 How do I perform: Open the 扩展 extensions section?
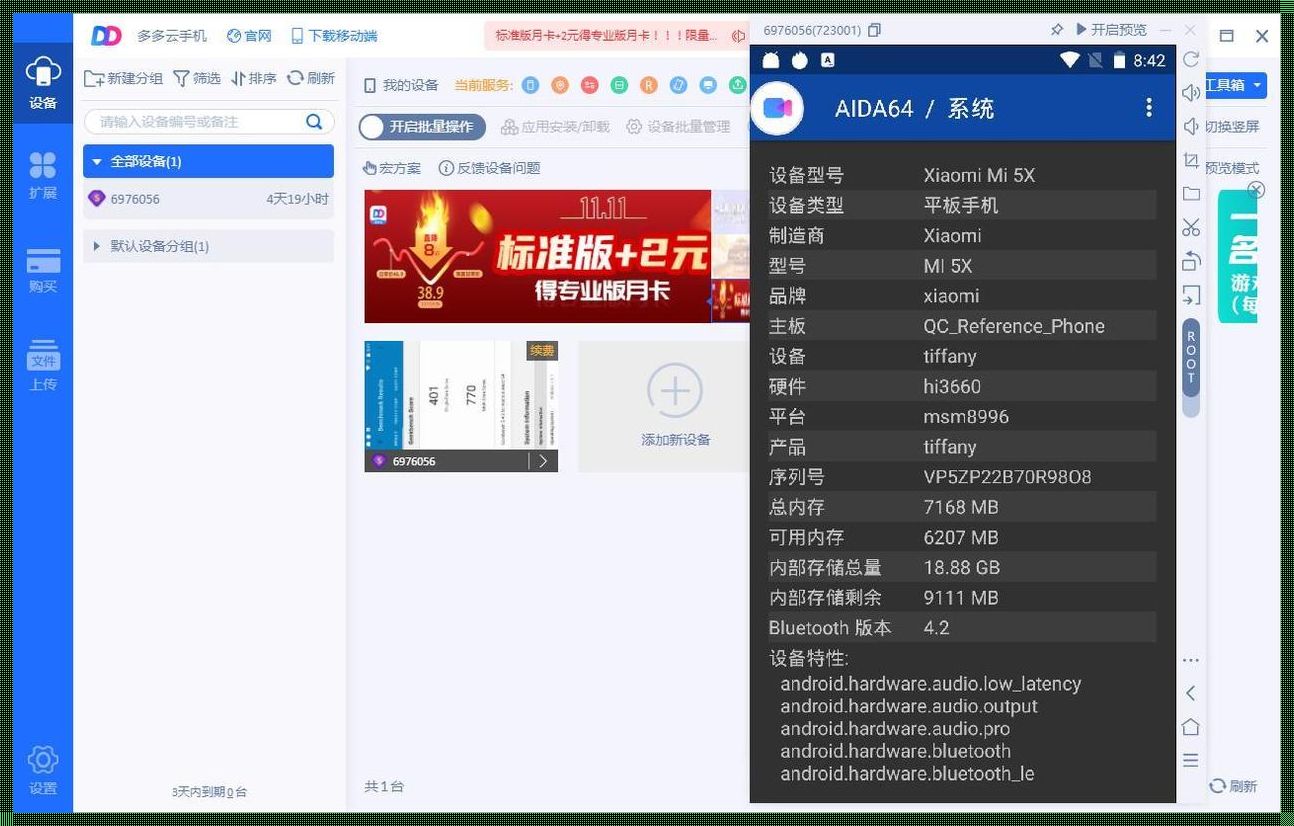click(x=42, y=174)
